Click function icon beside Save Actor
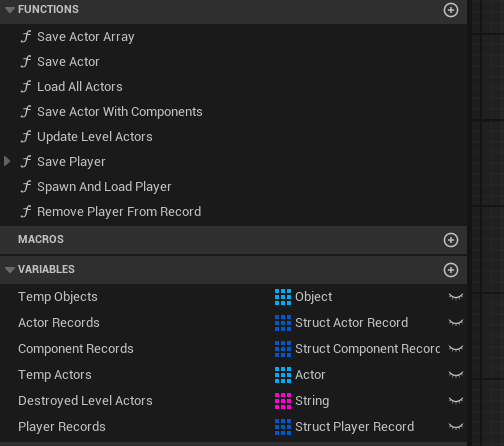This screenshot has height=446, width=504. (26, 62)
